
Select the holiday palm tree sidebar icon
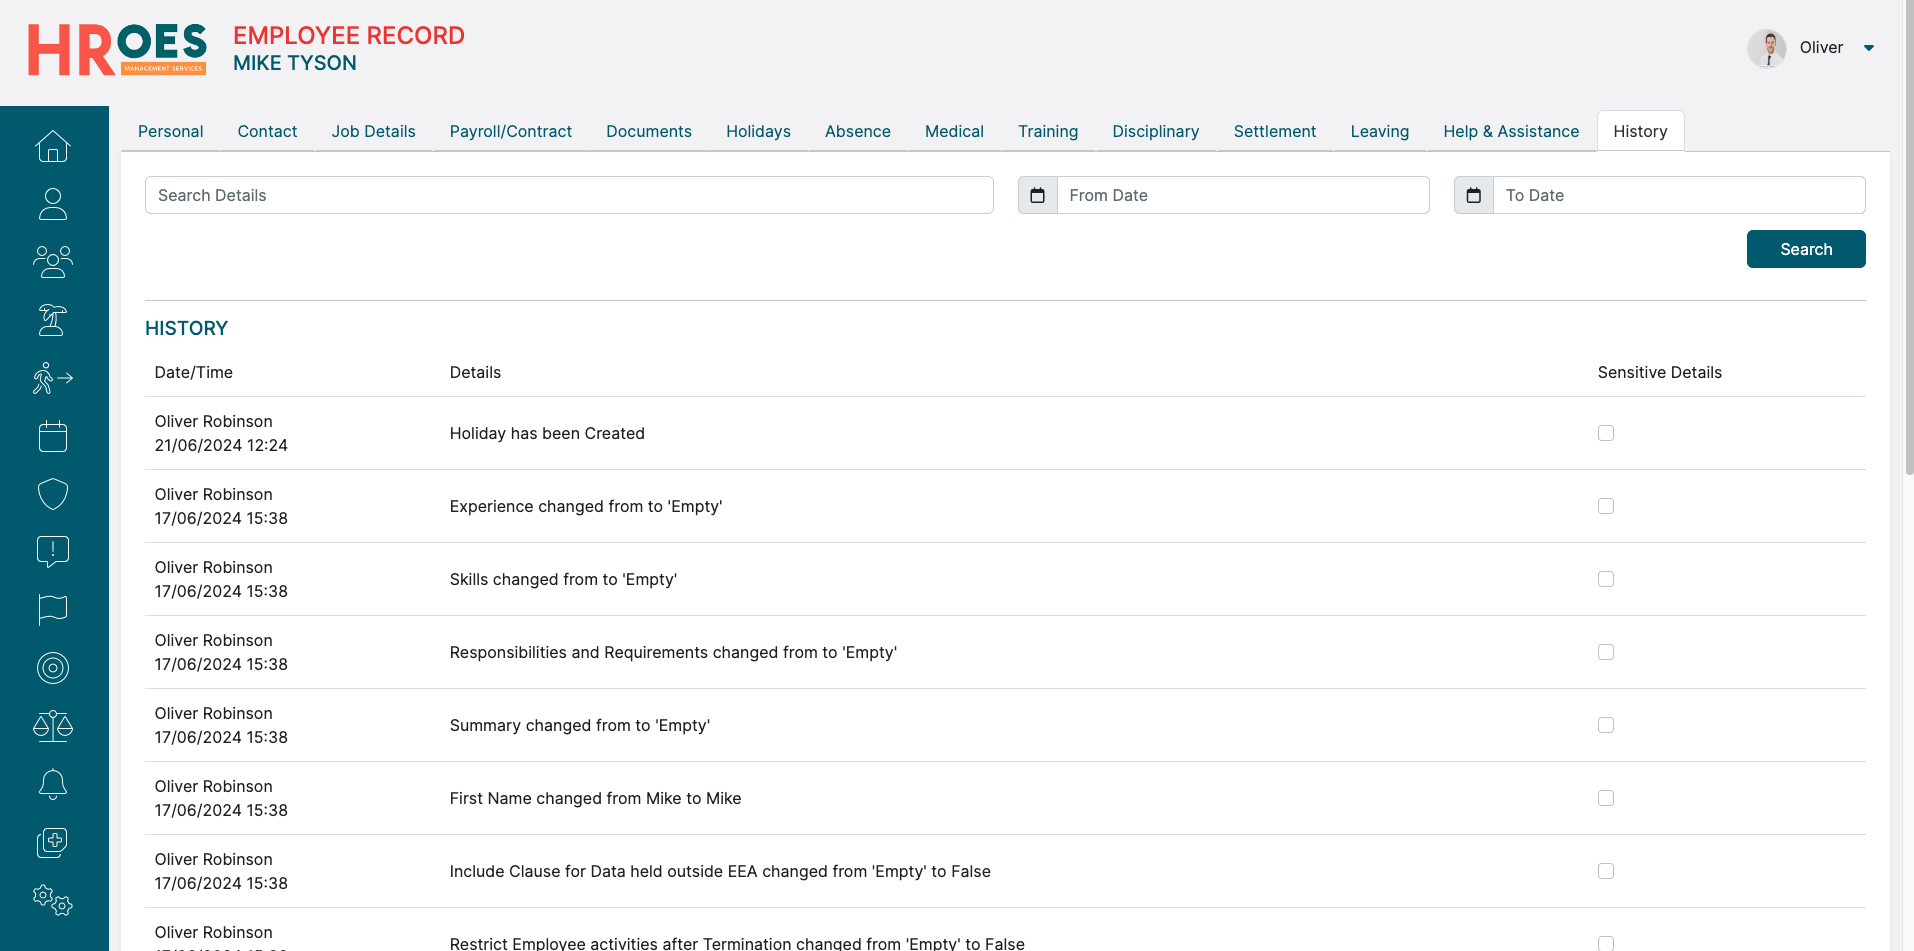[x=53, y=320]
